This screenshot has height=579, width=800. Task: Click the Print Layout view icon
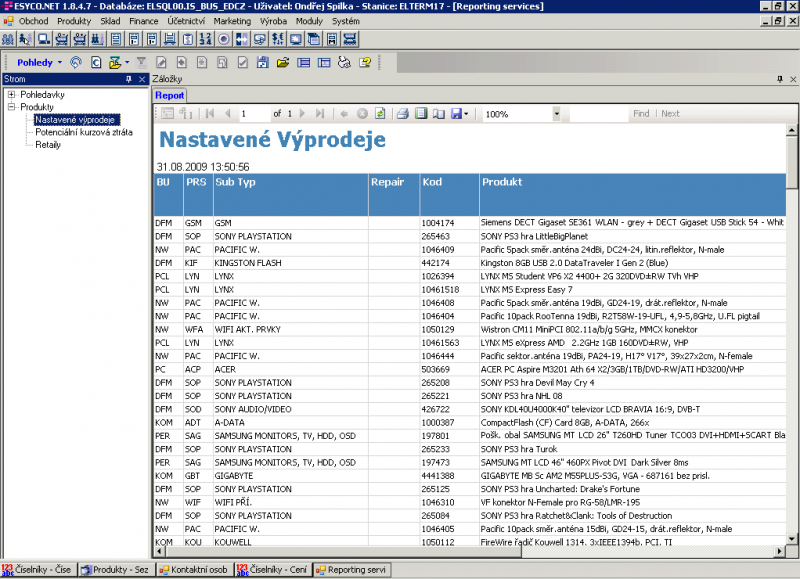coord(420,114)
